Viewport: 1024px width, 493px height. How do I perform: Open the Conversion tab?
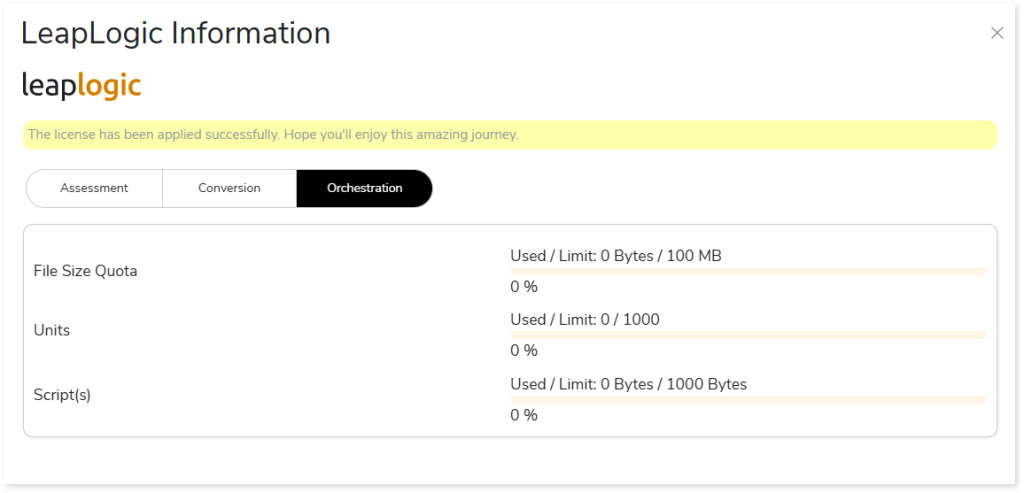click(x=229, y=188)
